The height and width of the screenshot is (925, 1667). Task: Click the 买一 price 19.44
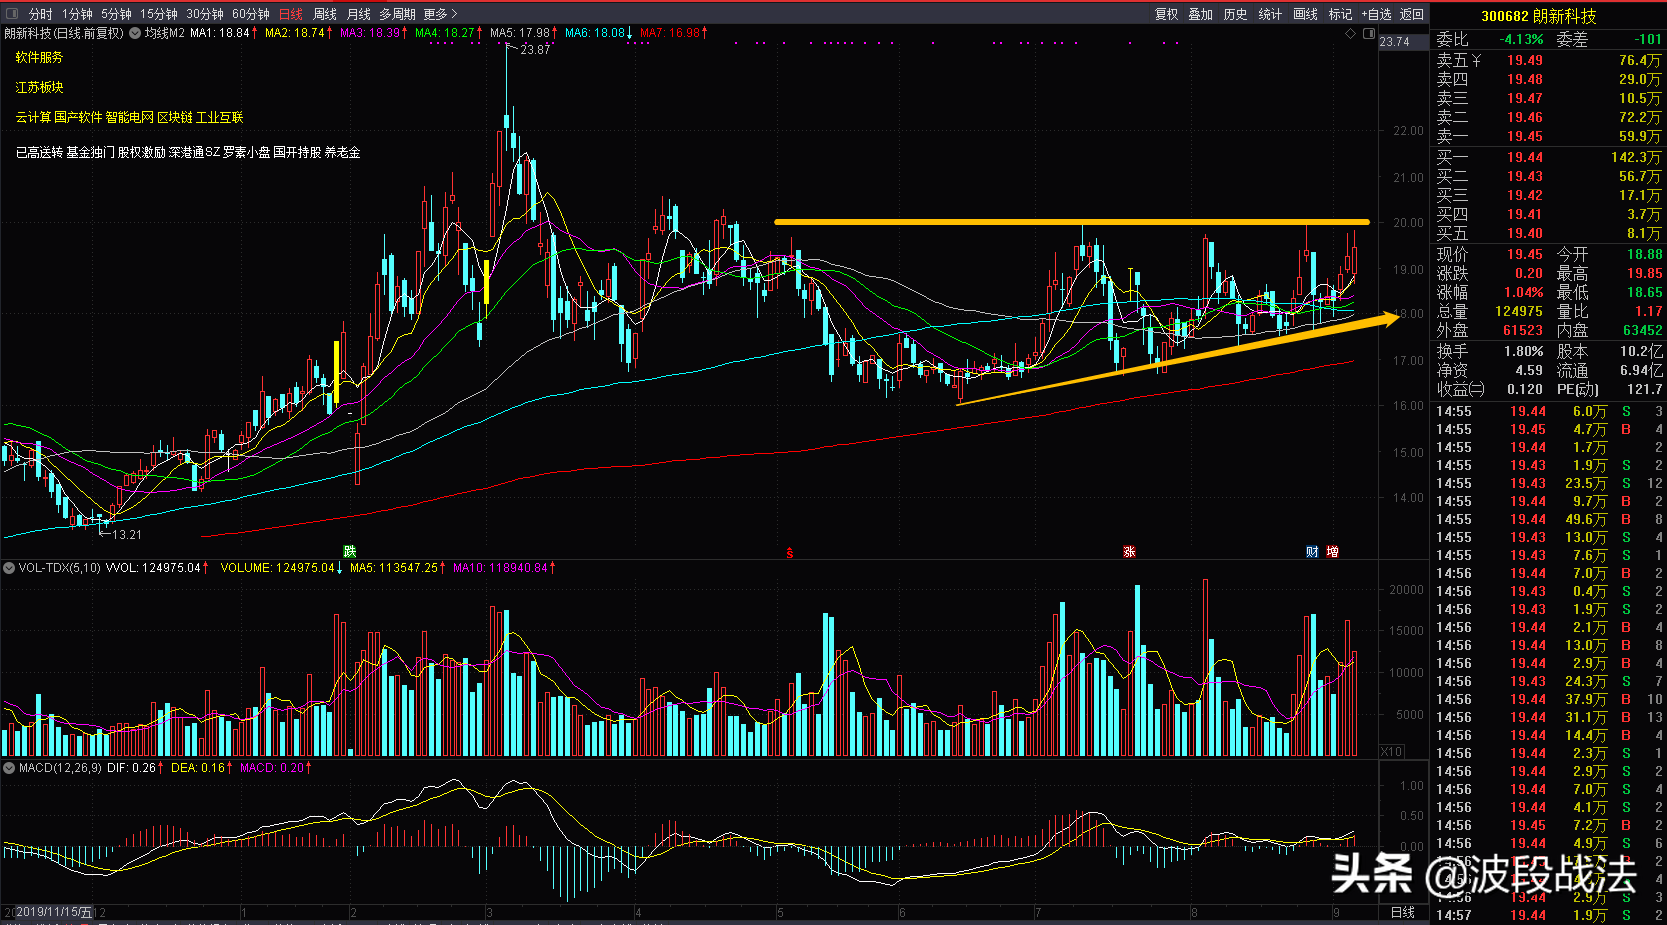point(1525,157)
